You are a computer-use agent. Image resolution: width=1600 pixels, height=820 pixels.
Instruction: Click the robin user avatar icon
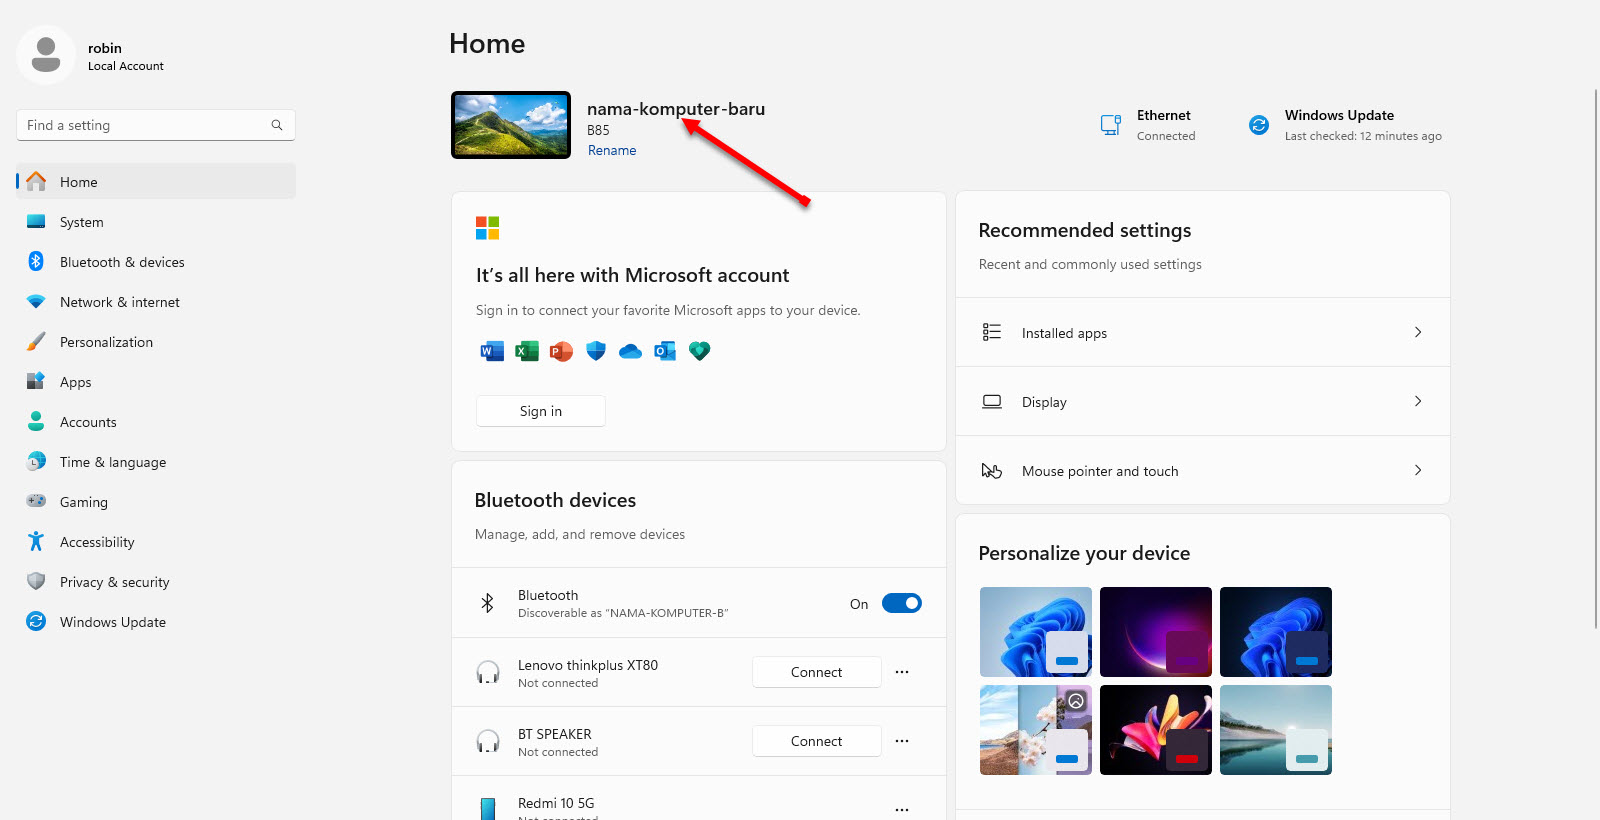46,55
